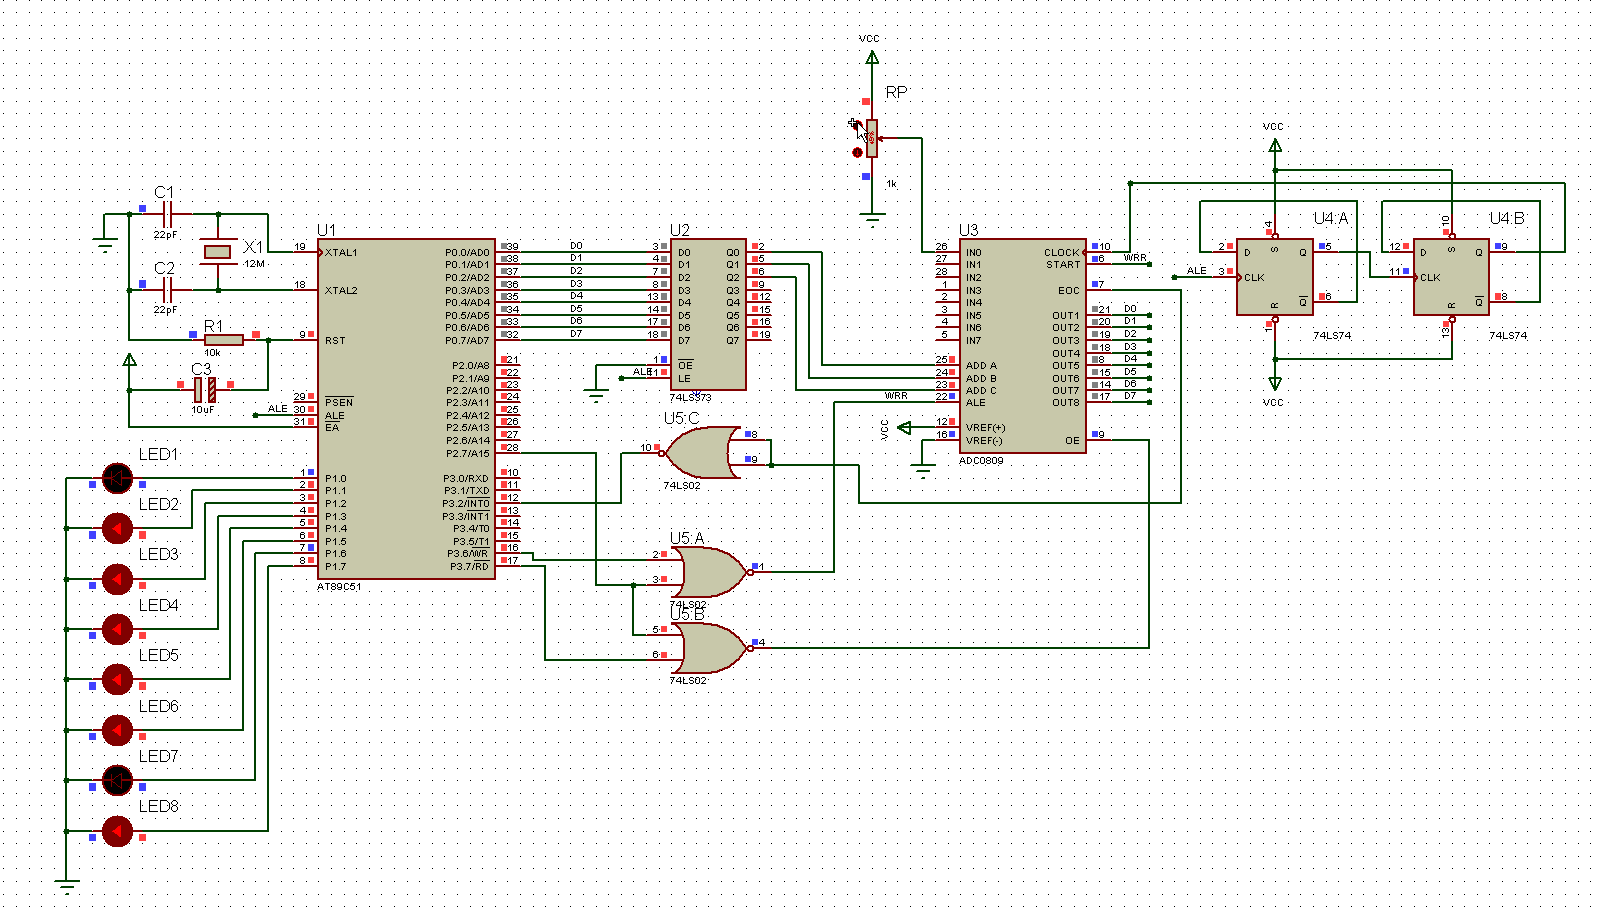This screenshot has height=915, width=1600.
Task: Click the LED8 diode symbol
Action: 117,830
